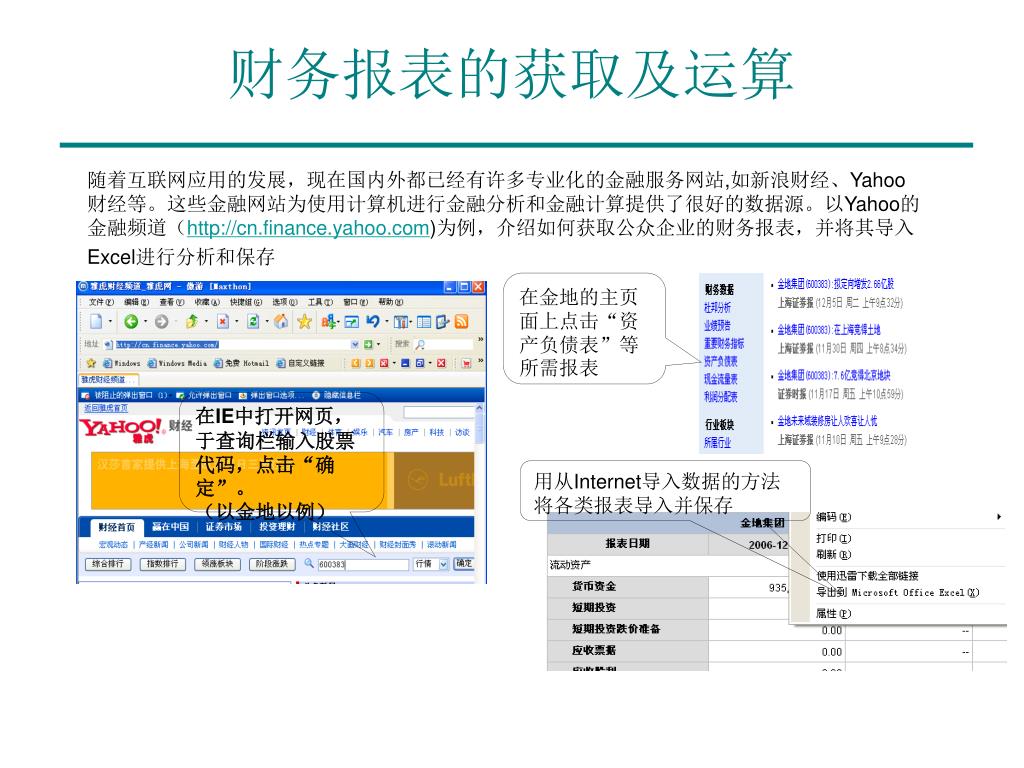Expand the dropdown arrow beside the Go button
The height and width of the screenshot is (768, 1024).
click(x=378, y=344)
